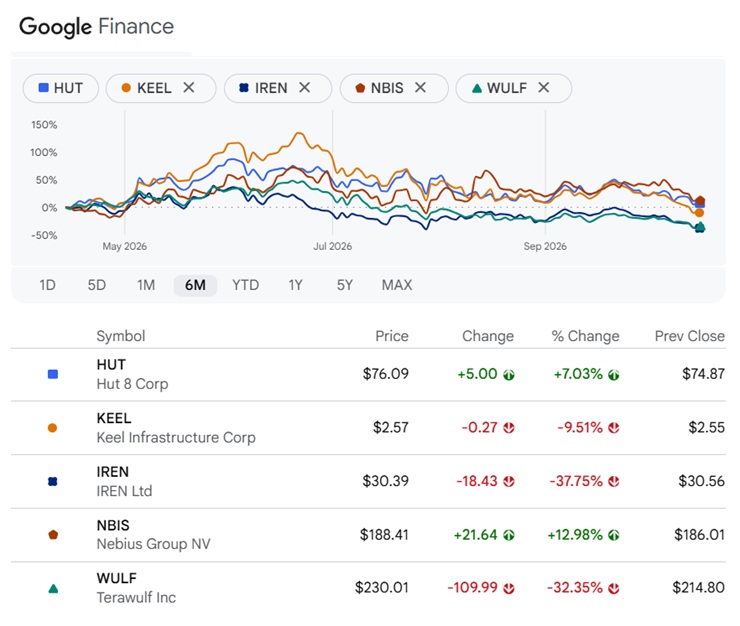Sort table by Price column header

392,336
